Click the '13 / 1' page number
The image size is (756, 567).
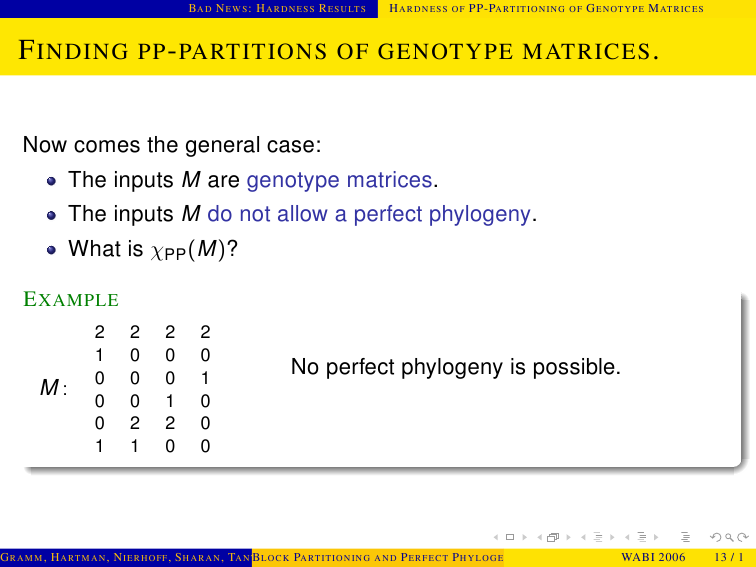pos(730,557)
